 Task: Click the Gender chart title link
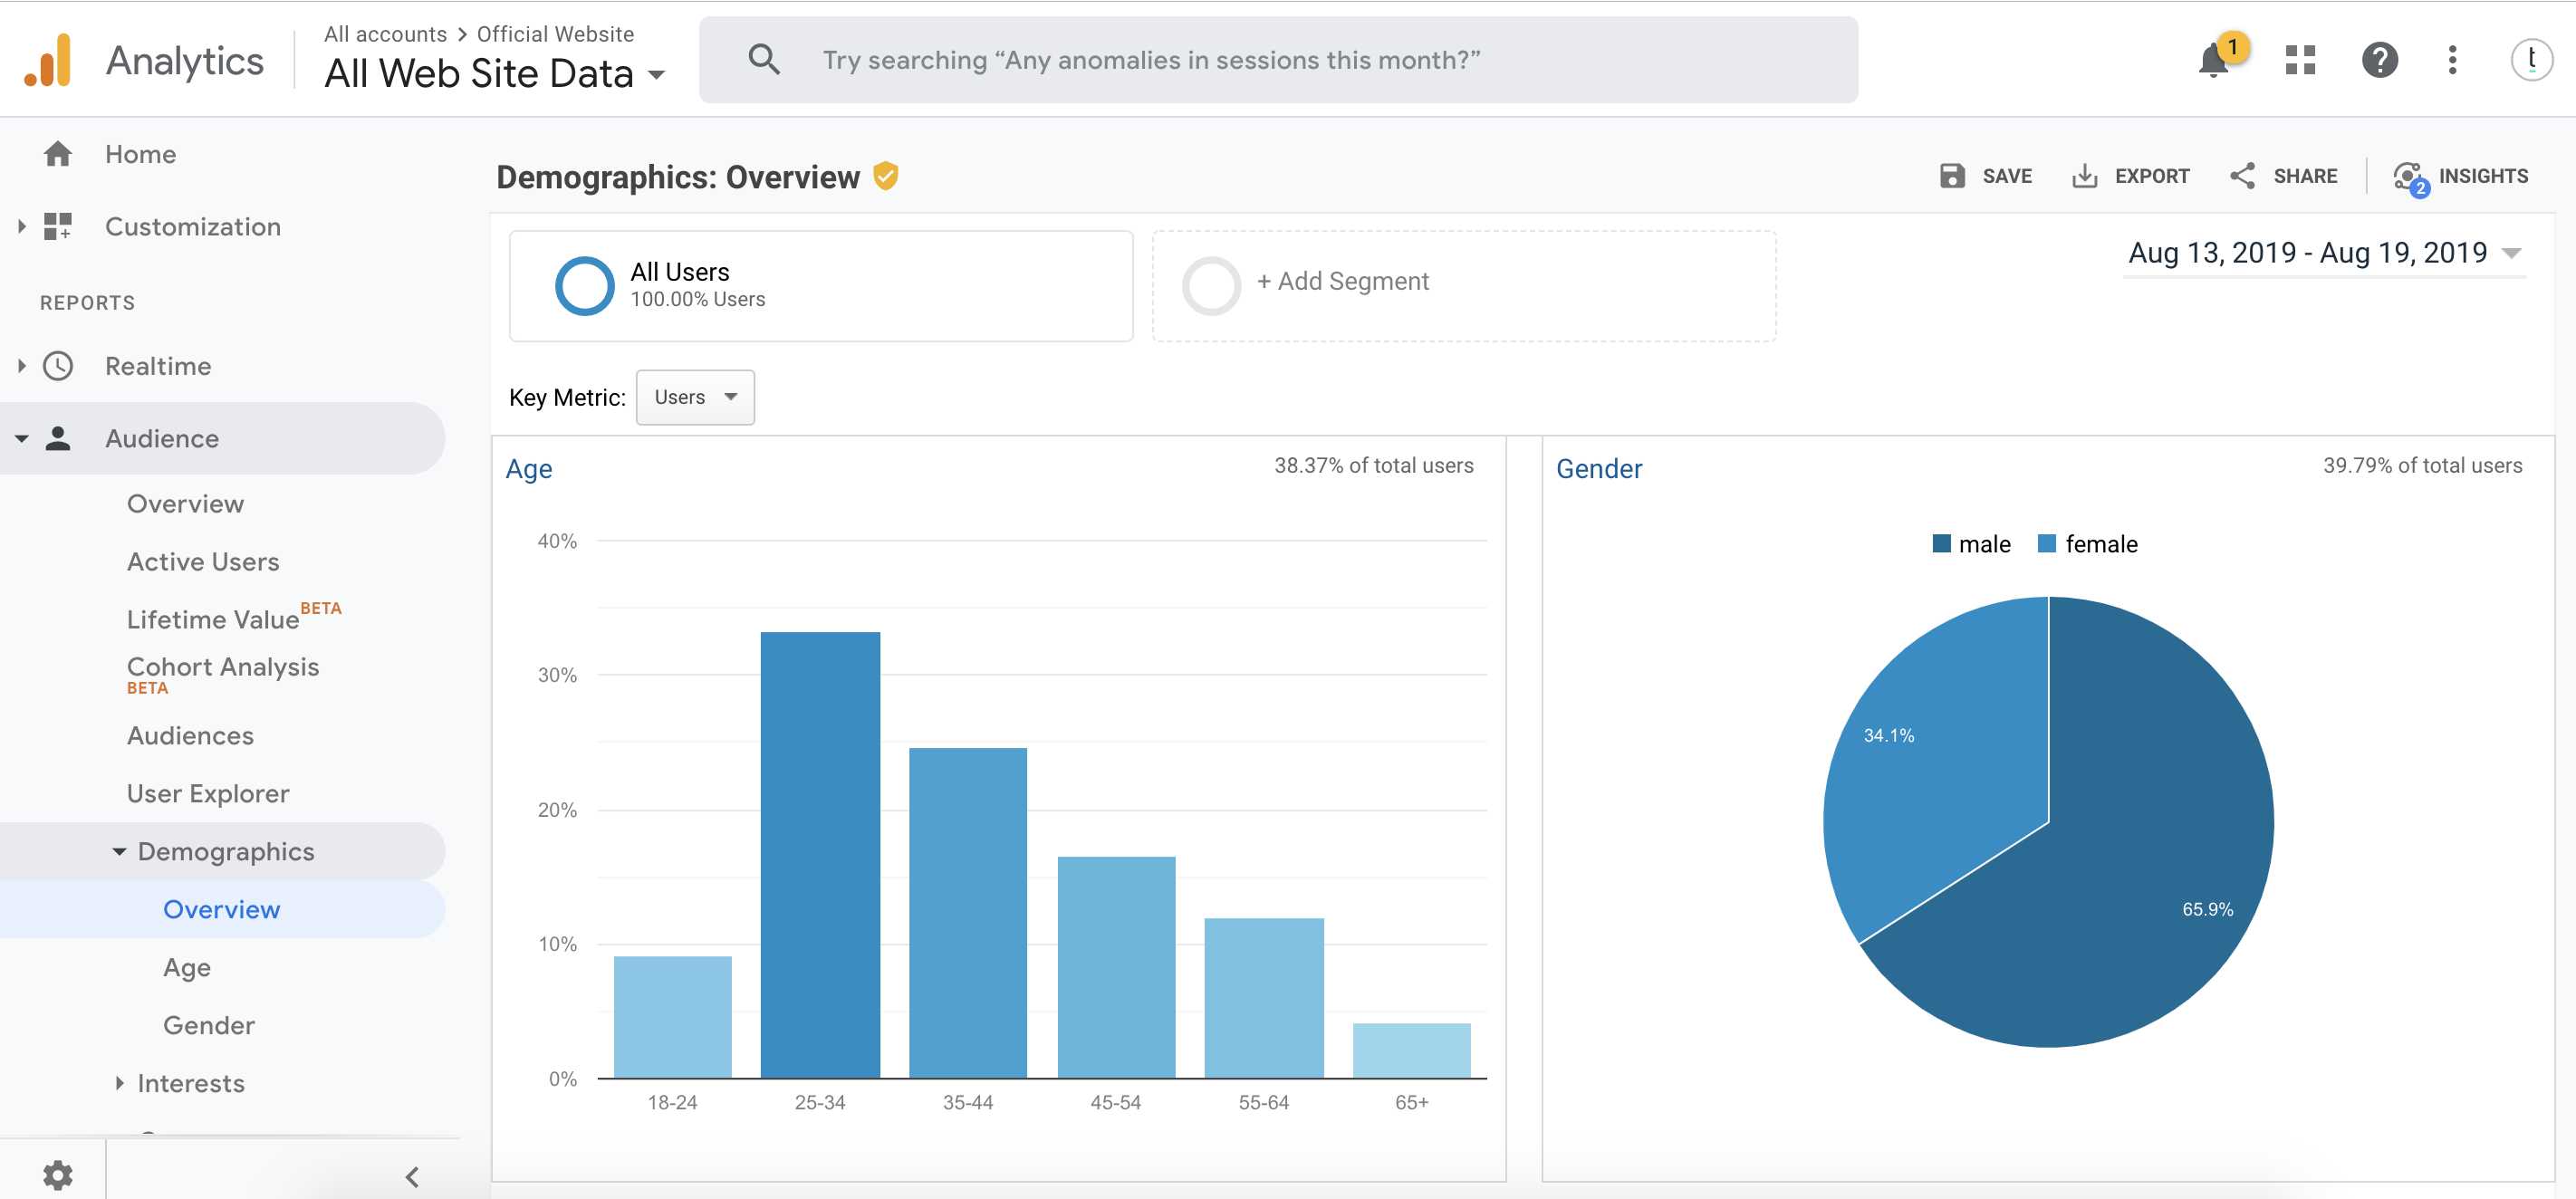1598,469
